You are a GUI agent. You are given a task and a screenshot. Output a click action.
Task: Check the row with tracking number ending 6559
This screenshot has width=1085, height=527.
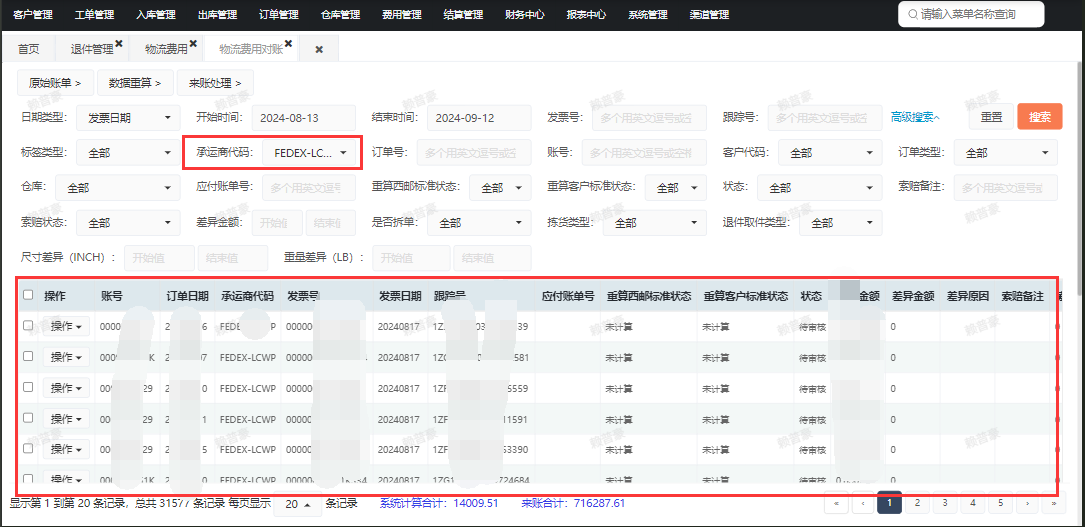pyautogui.click(x=28, y=387)
